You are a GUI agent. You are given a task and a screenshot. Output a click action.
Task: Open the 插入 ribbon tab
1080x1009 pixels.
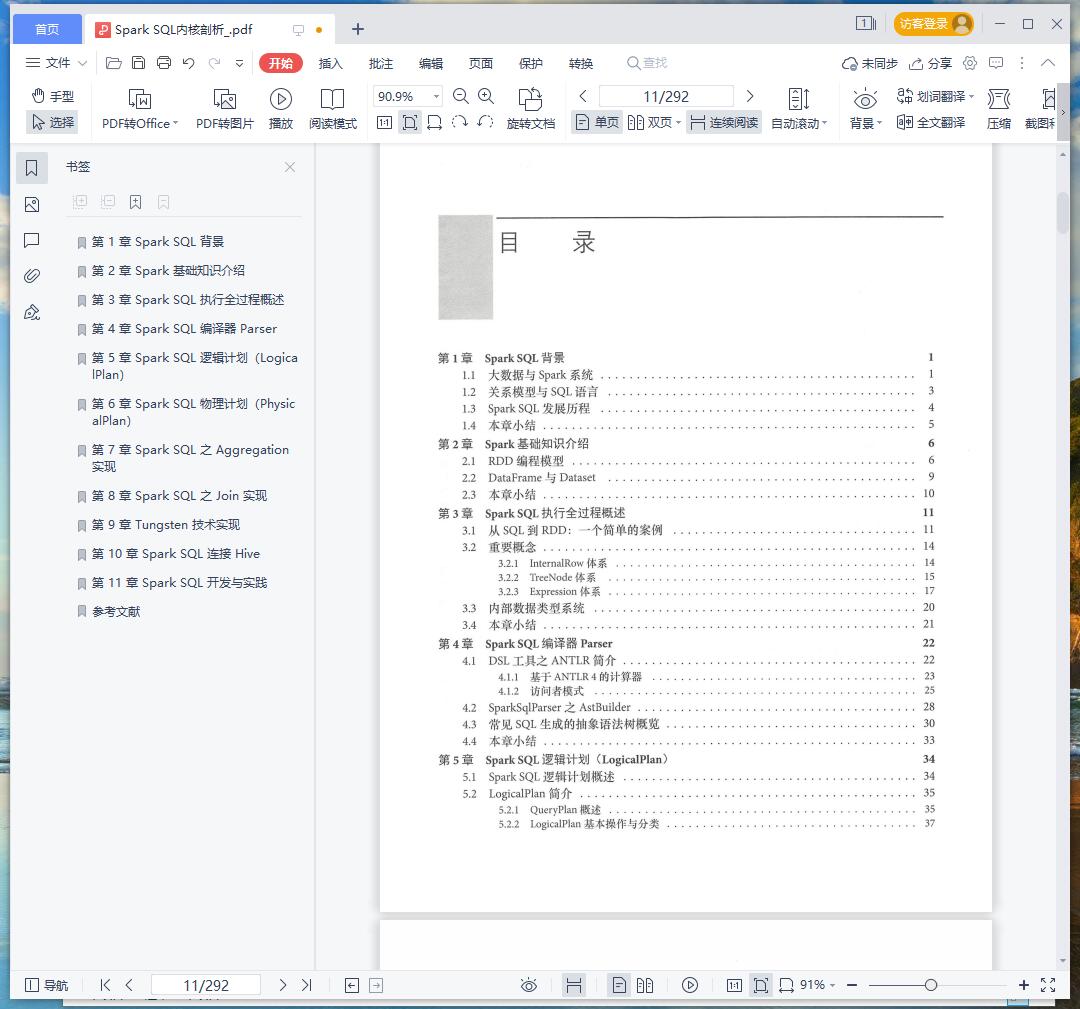(x=331, y=63)
